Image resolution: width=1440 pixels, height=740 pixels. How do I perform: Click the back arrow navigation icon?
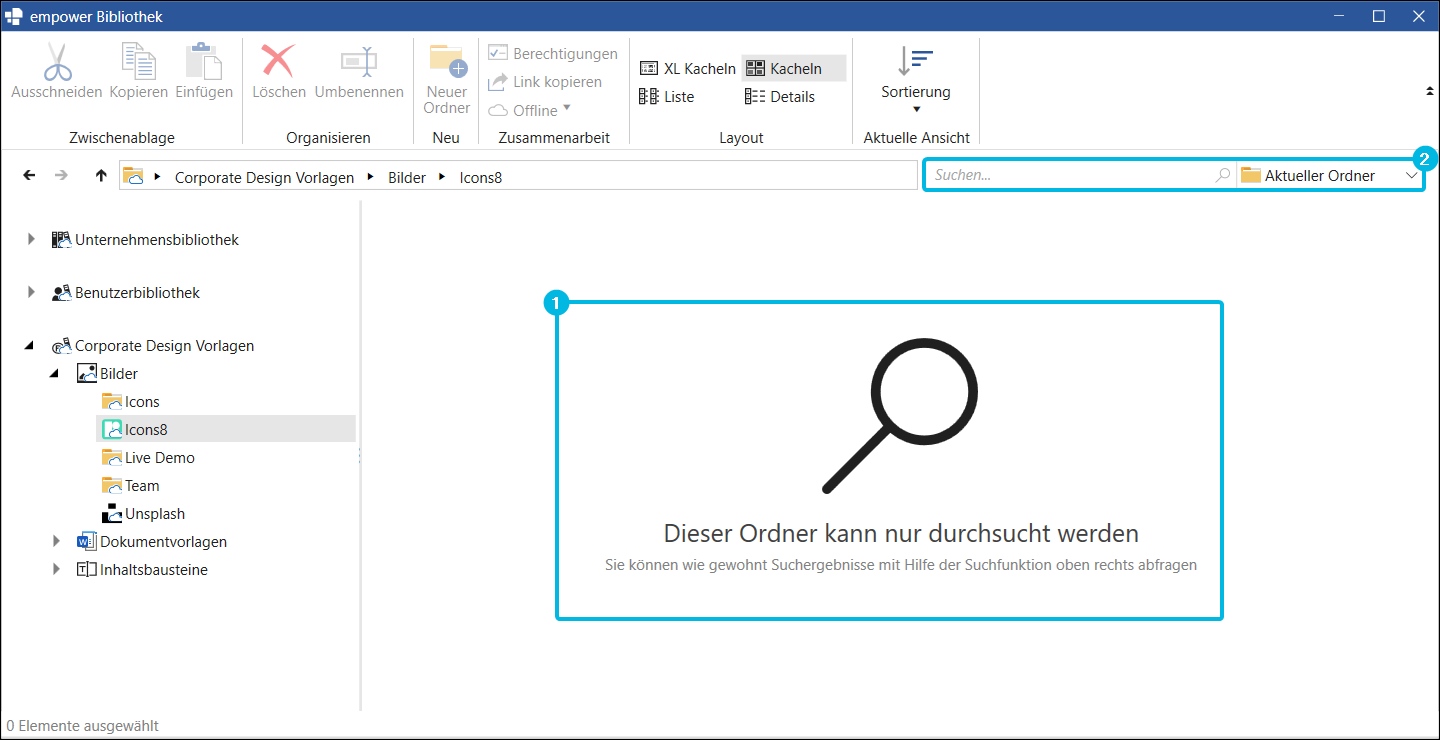[29, 176]
